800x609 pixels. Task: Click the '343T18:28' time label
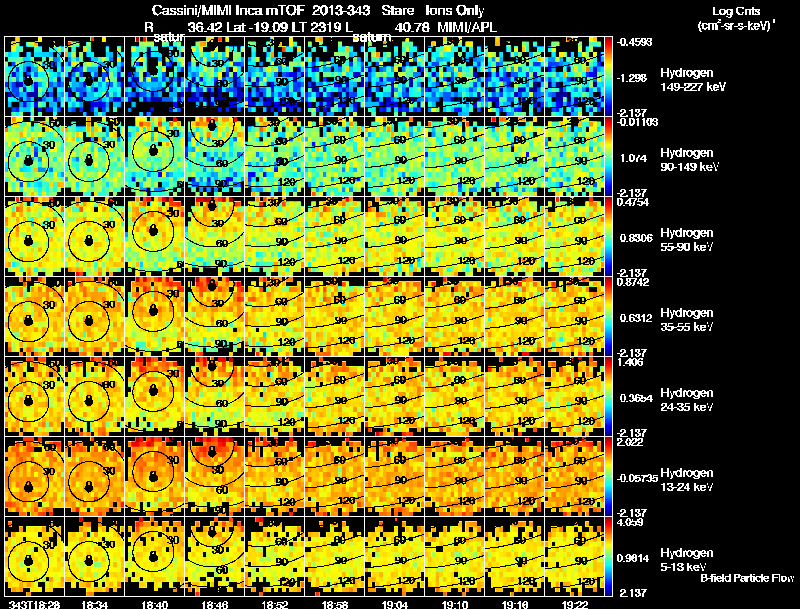34,604
